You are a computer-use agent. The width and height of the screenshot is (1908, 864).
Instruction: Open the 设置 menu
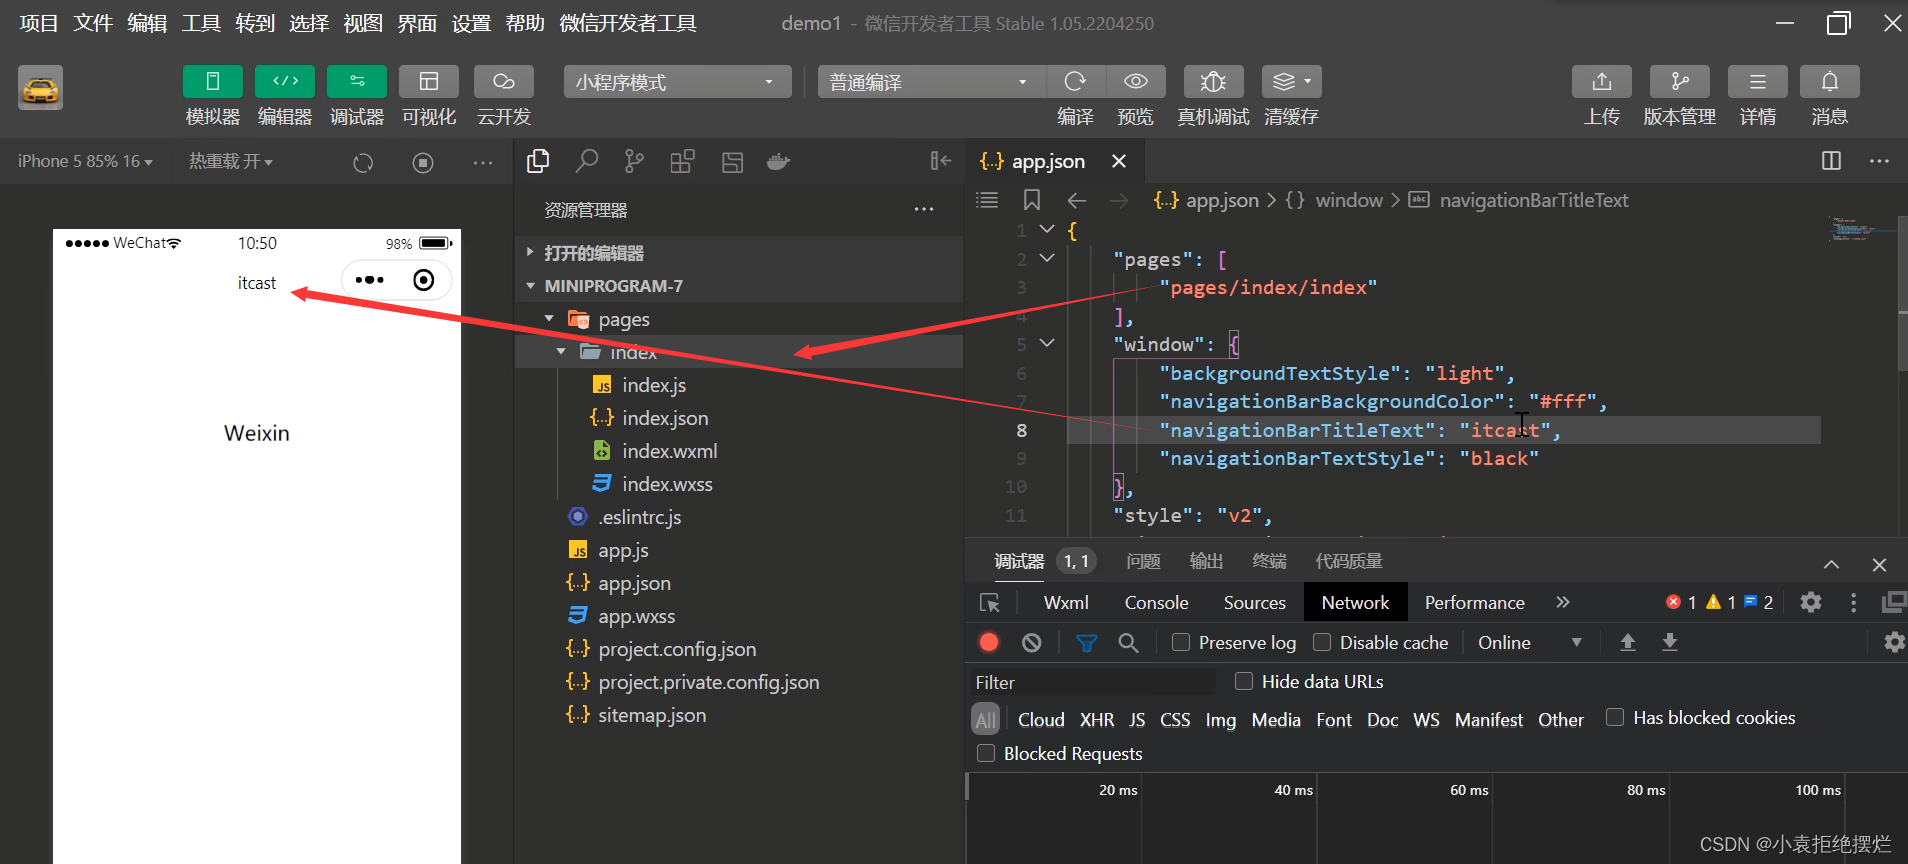(x=471, y=23)
